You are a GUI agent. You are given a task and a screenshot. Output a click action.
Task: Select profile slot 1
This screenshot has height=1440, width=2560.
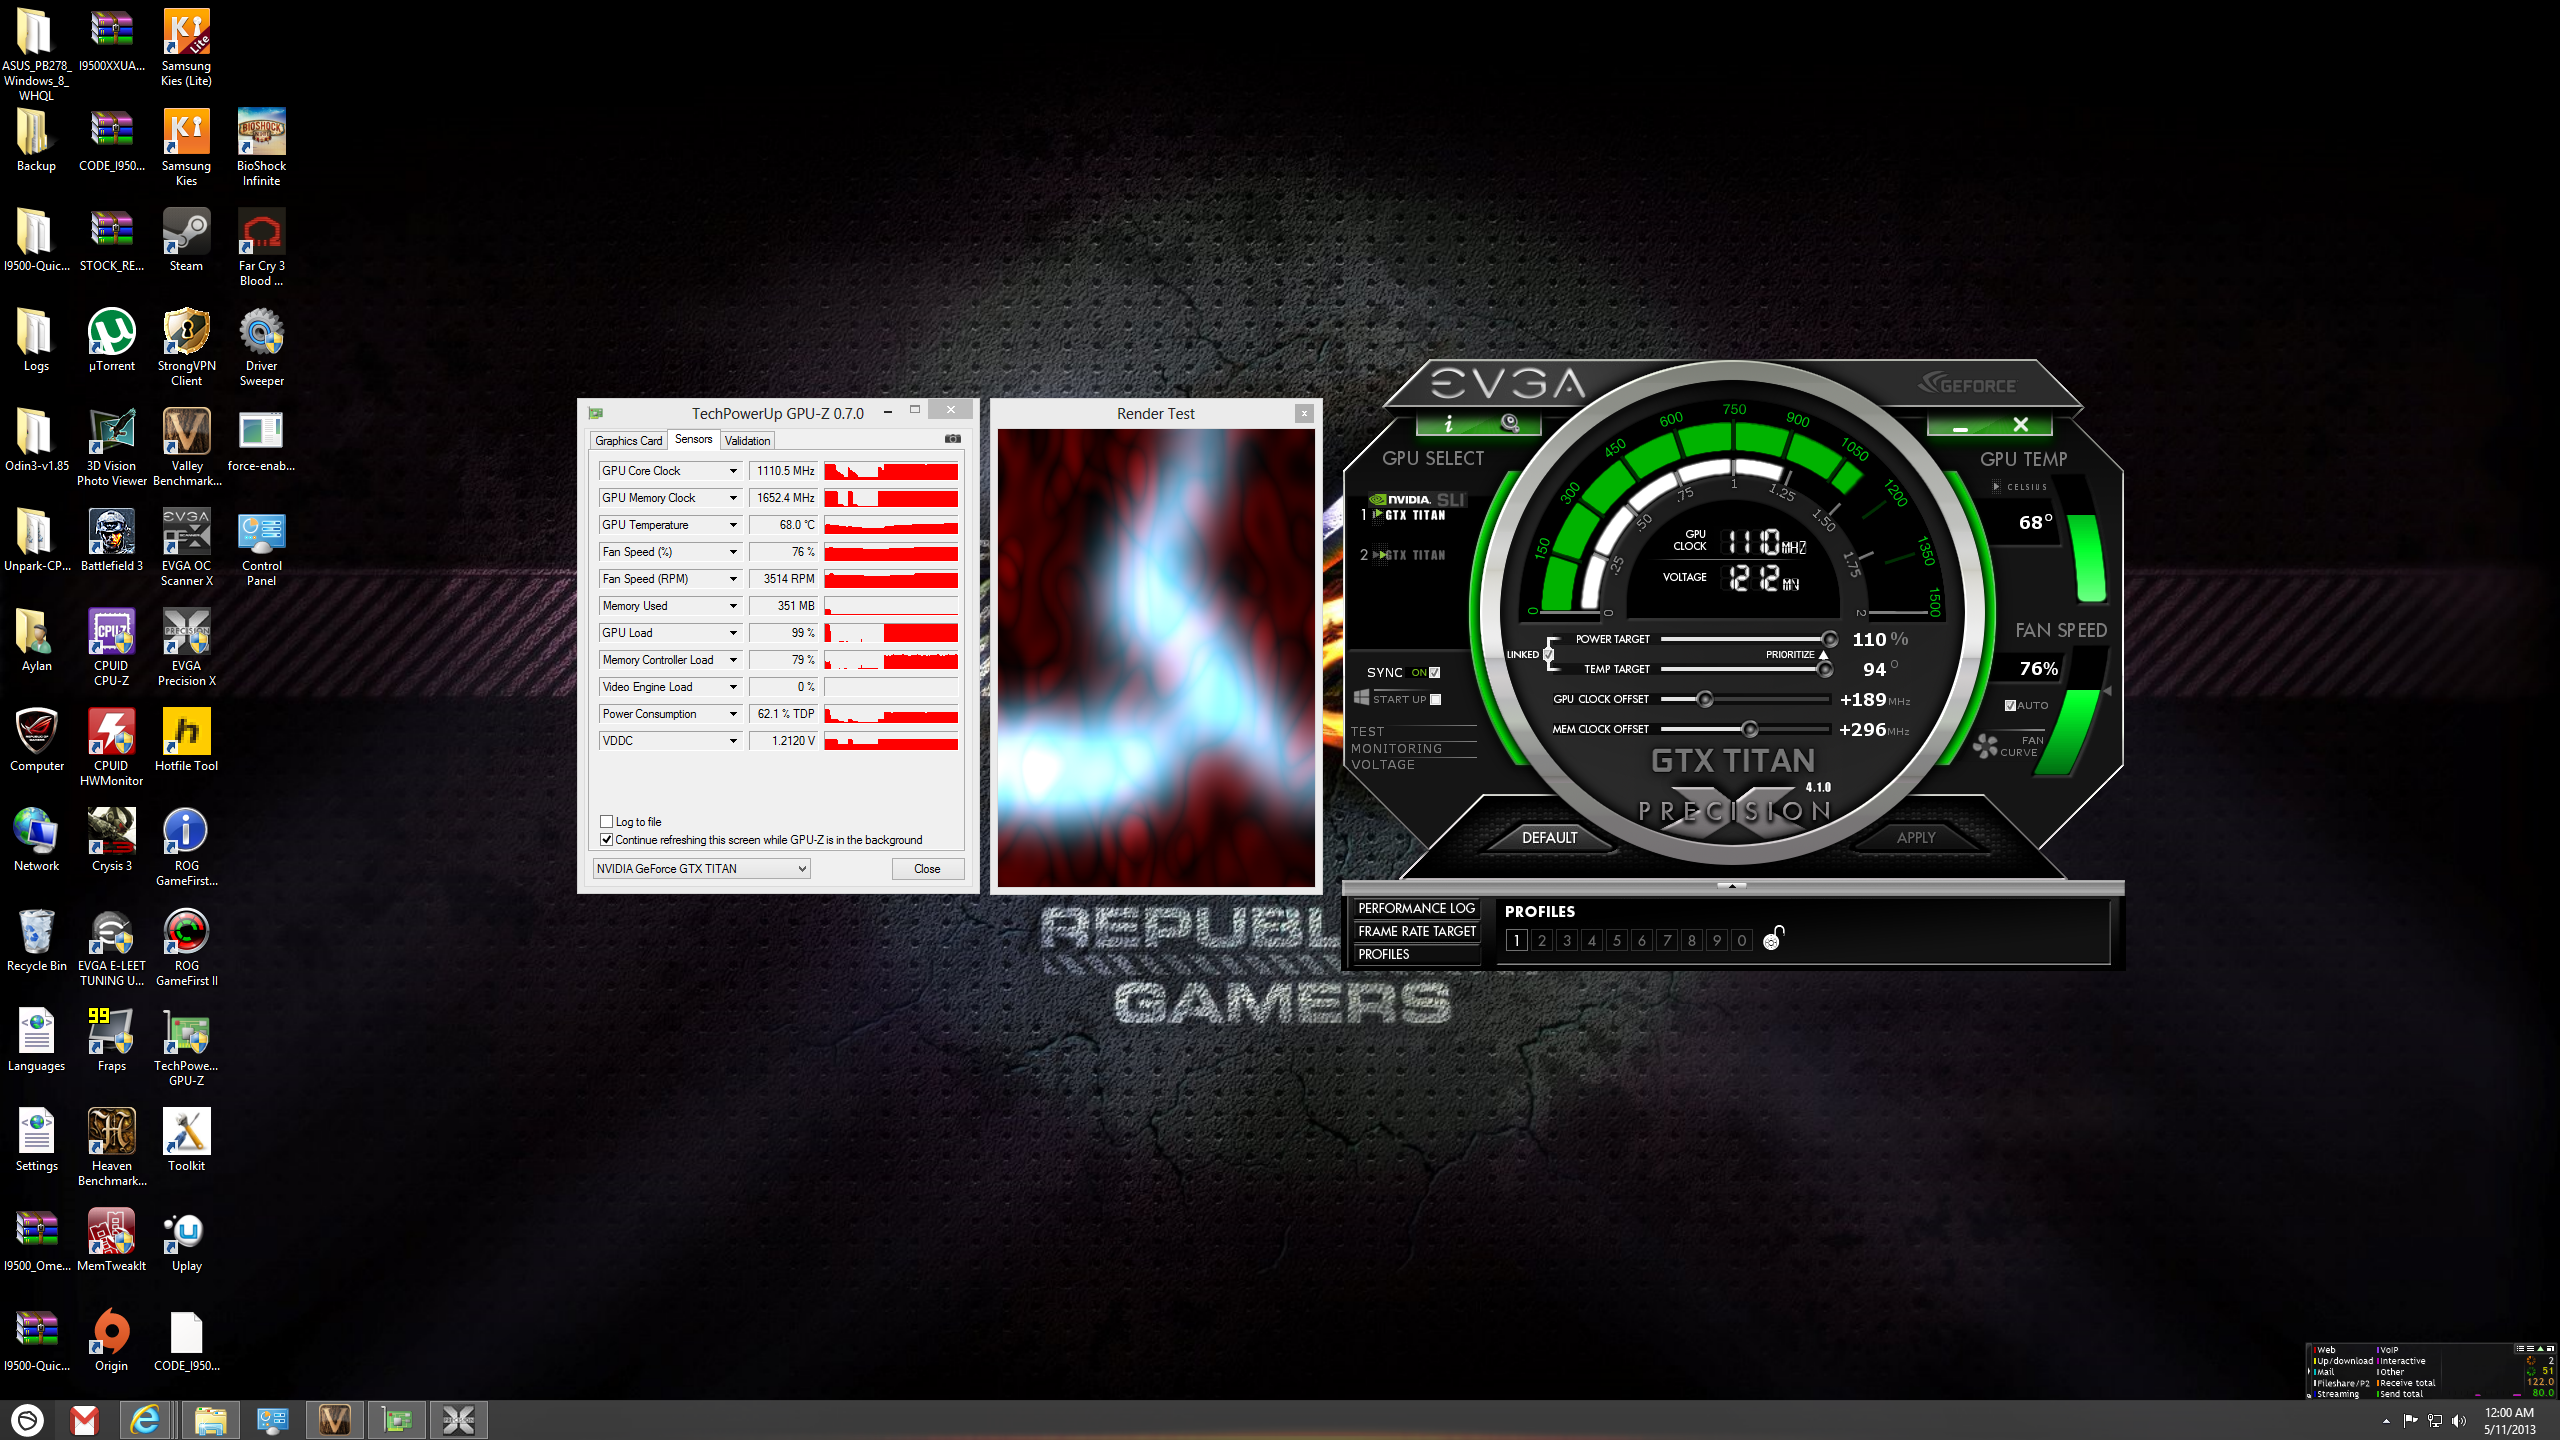1516,940
